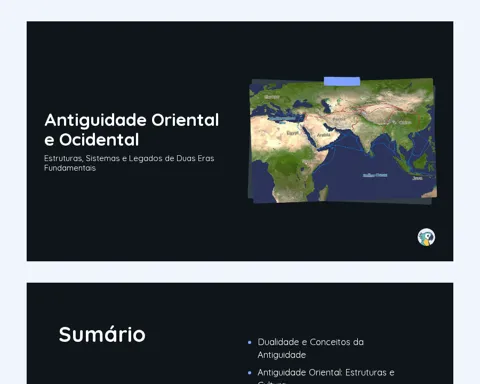Click the bullet dot beside Antiguidade Oriental item
This screenshot has height=384, width=480.
click(250, 373)
